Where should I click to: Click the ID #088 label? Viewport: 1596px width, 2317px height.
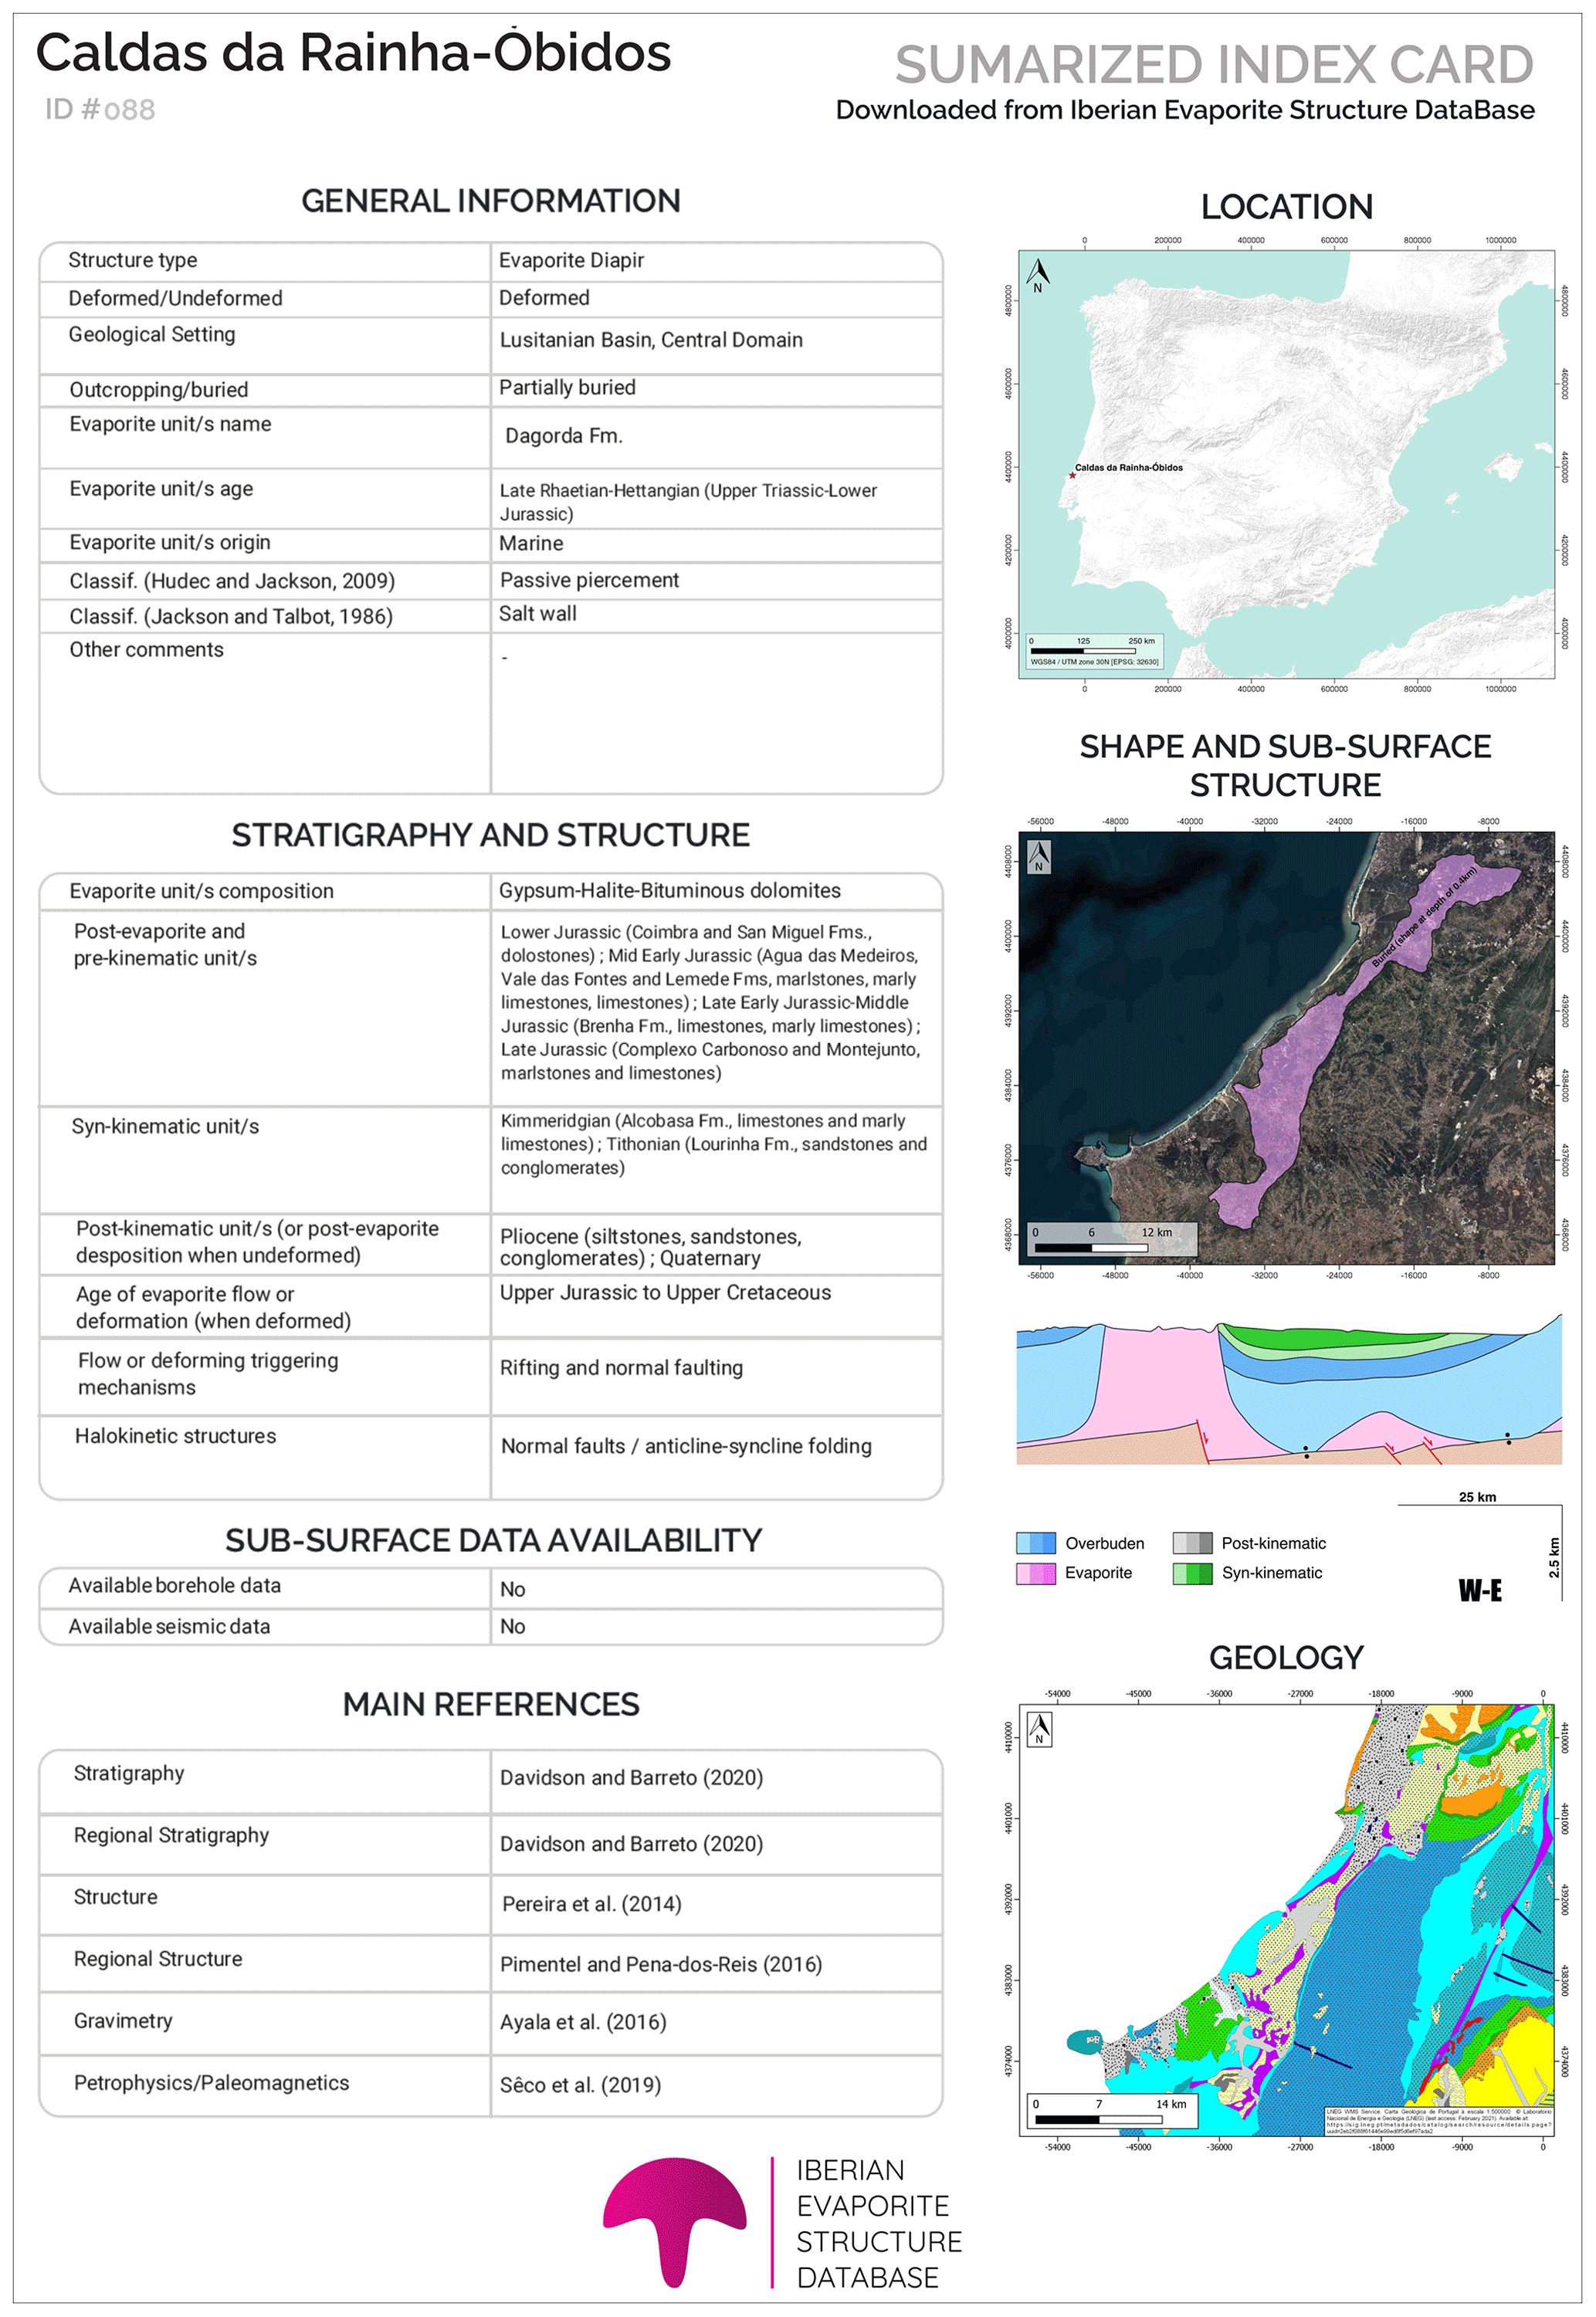pos(100,109)
